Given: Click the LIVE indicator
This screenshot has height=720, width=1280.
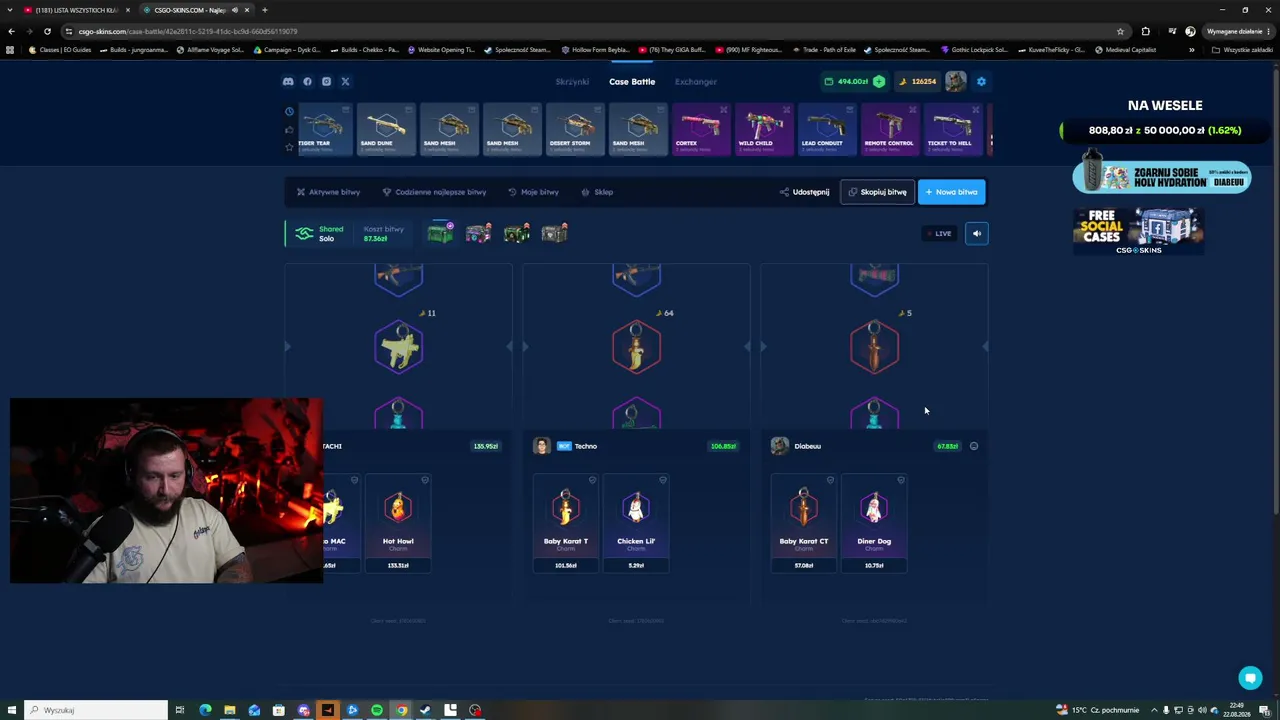Looking at the screenshot, I should [938, 233].
